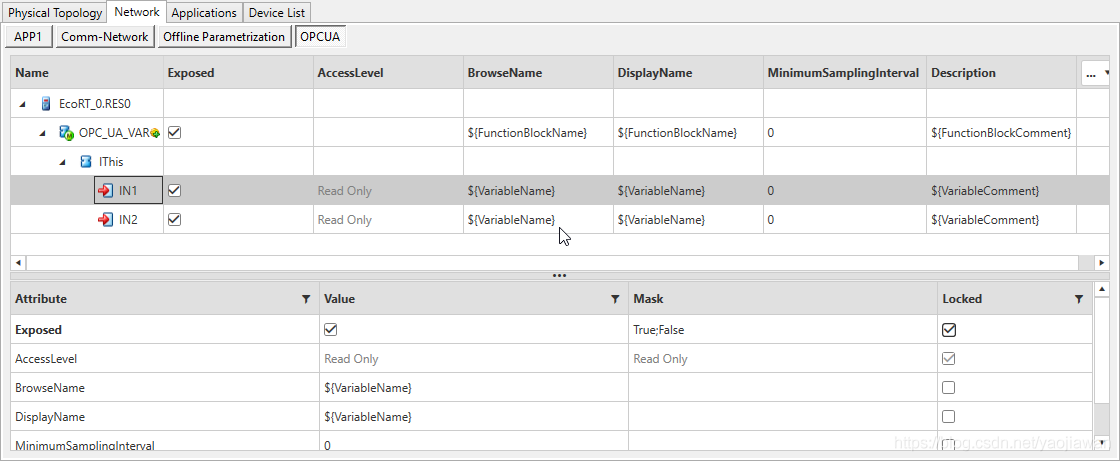Collapse the EcoRT_0.RES0 tree node

[x=23, y=103]
